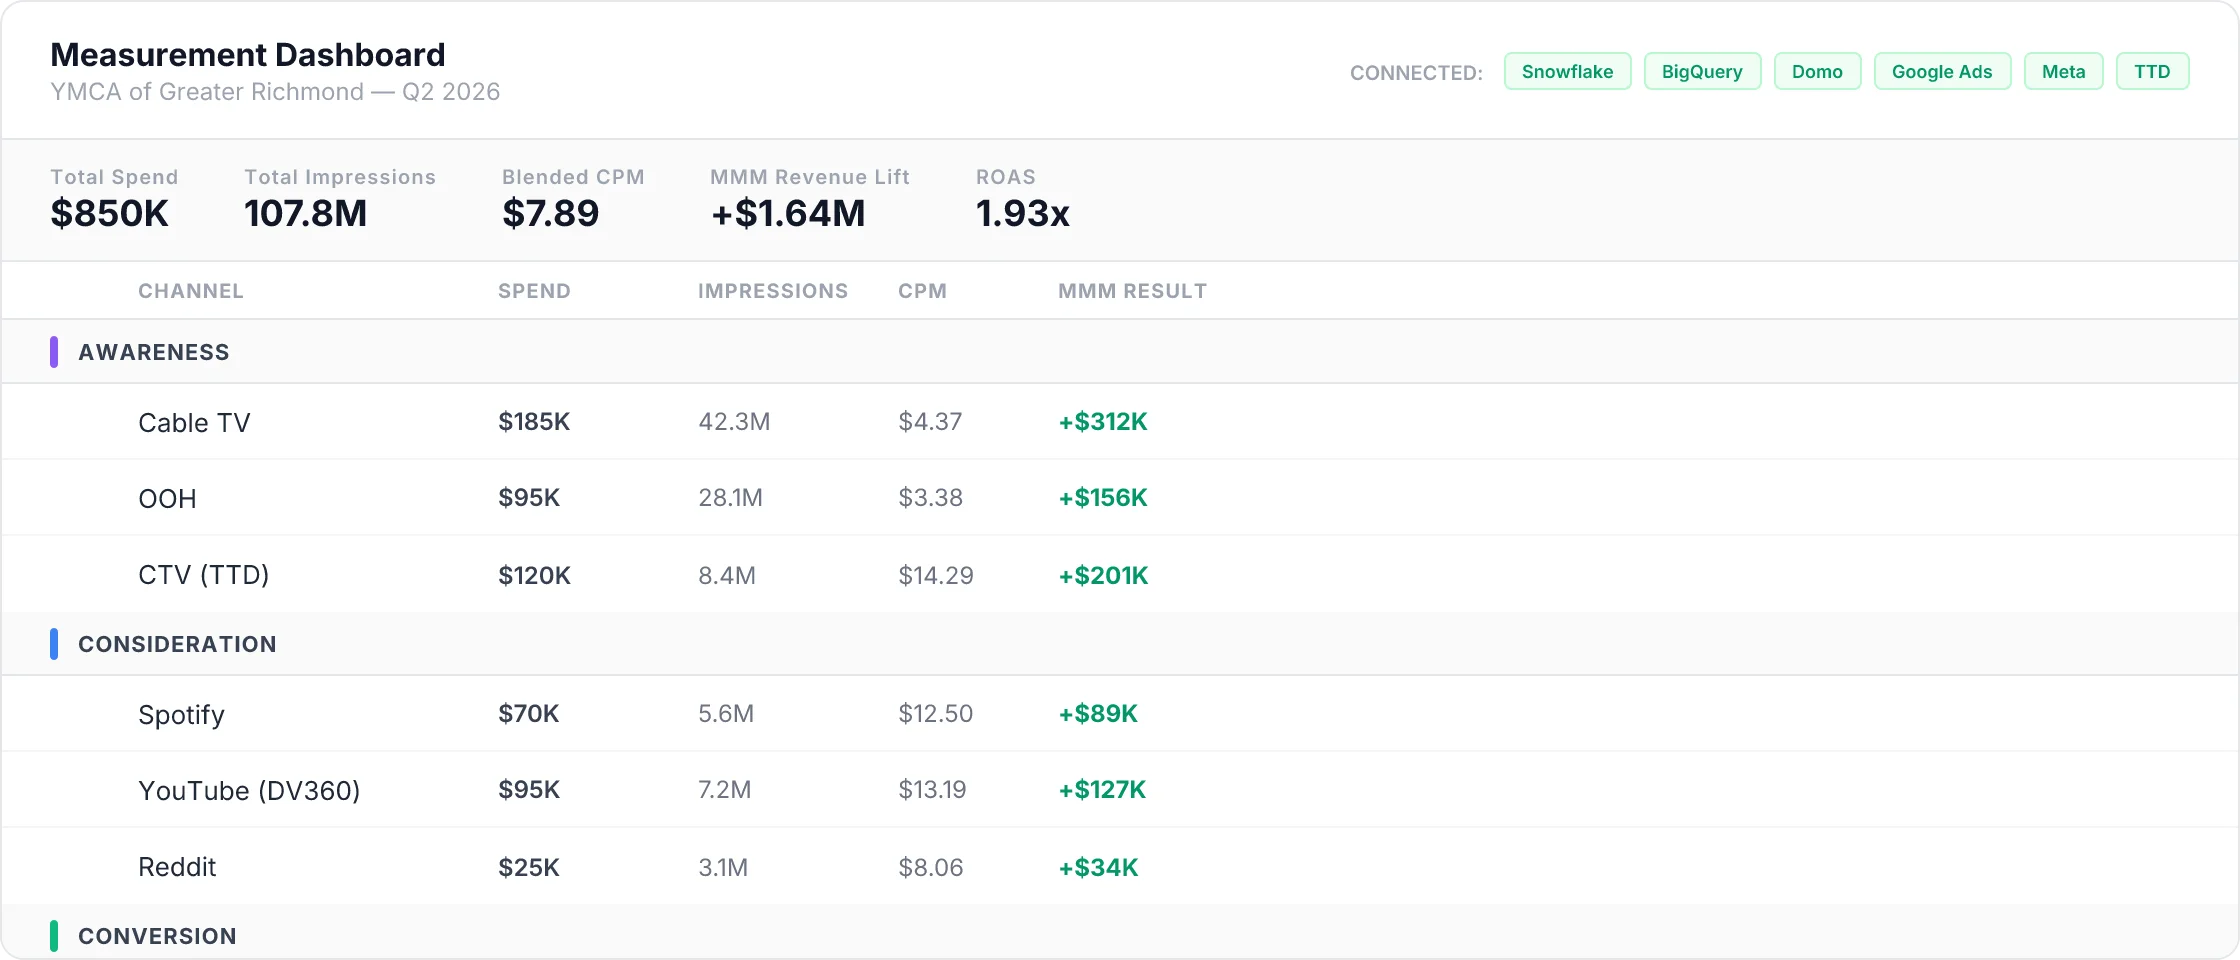
Task: Sort by the CPM column header
Action: [921, 291]
